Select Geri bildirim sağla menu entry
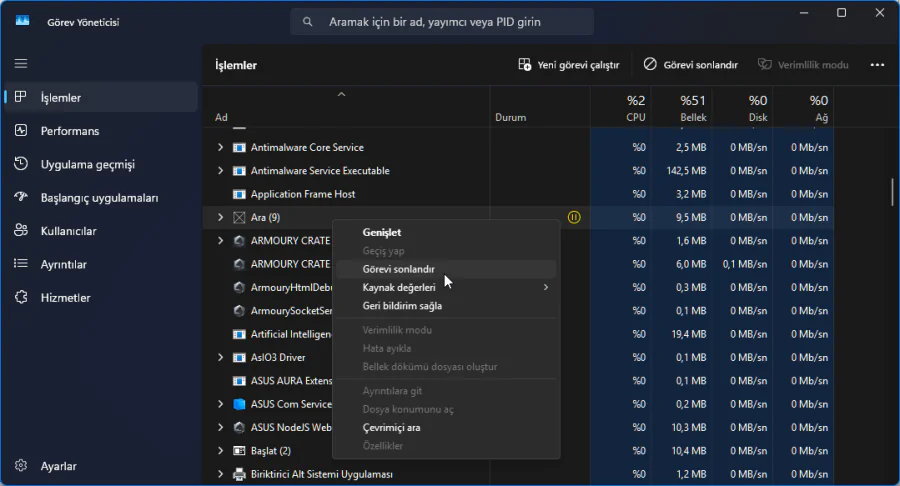 coord(446,306)
